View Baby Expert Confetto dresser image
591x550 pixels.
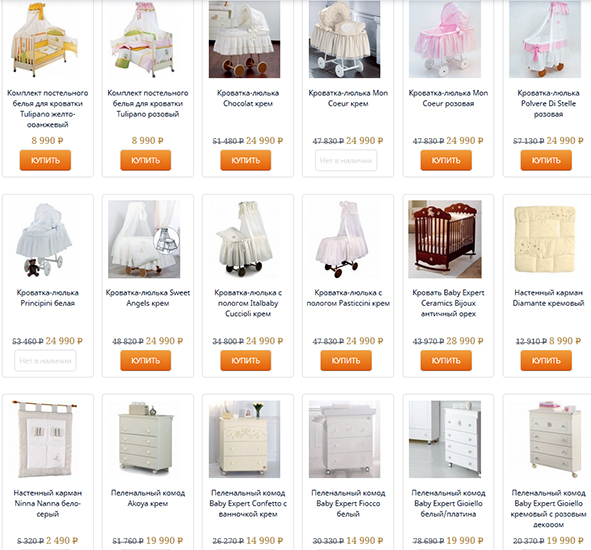click(x=245, y=440)
